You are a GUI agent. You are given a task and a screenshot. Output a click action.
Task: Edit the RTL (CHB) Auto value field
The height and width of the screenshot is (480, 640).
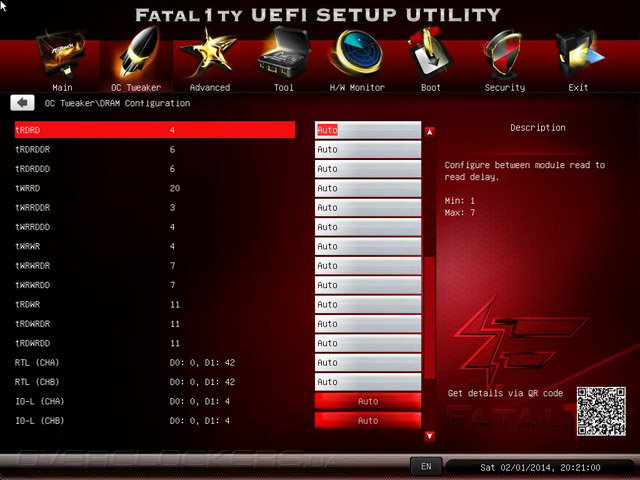tap(368, 382)
